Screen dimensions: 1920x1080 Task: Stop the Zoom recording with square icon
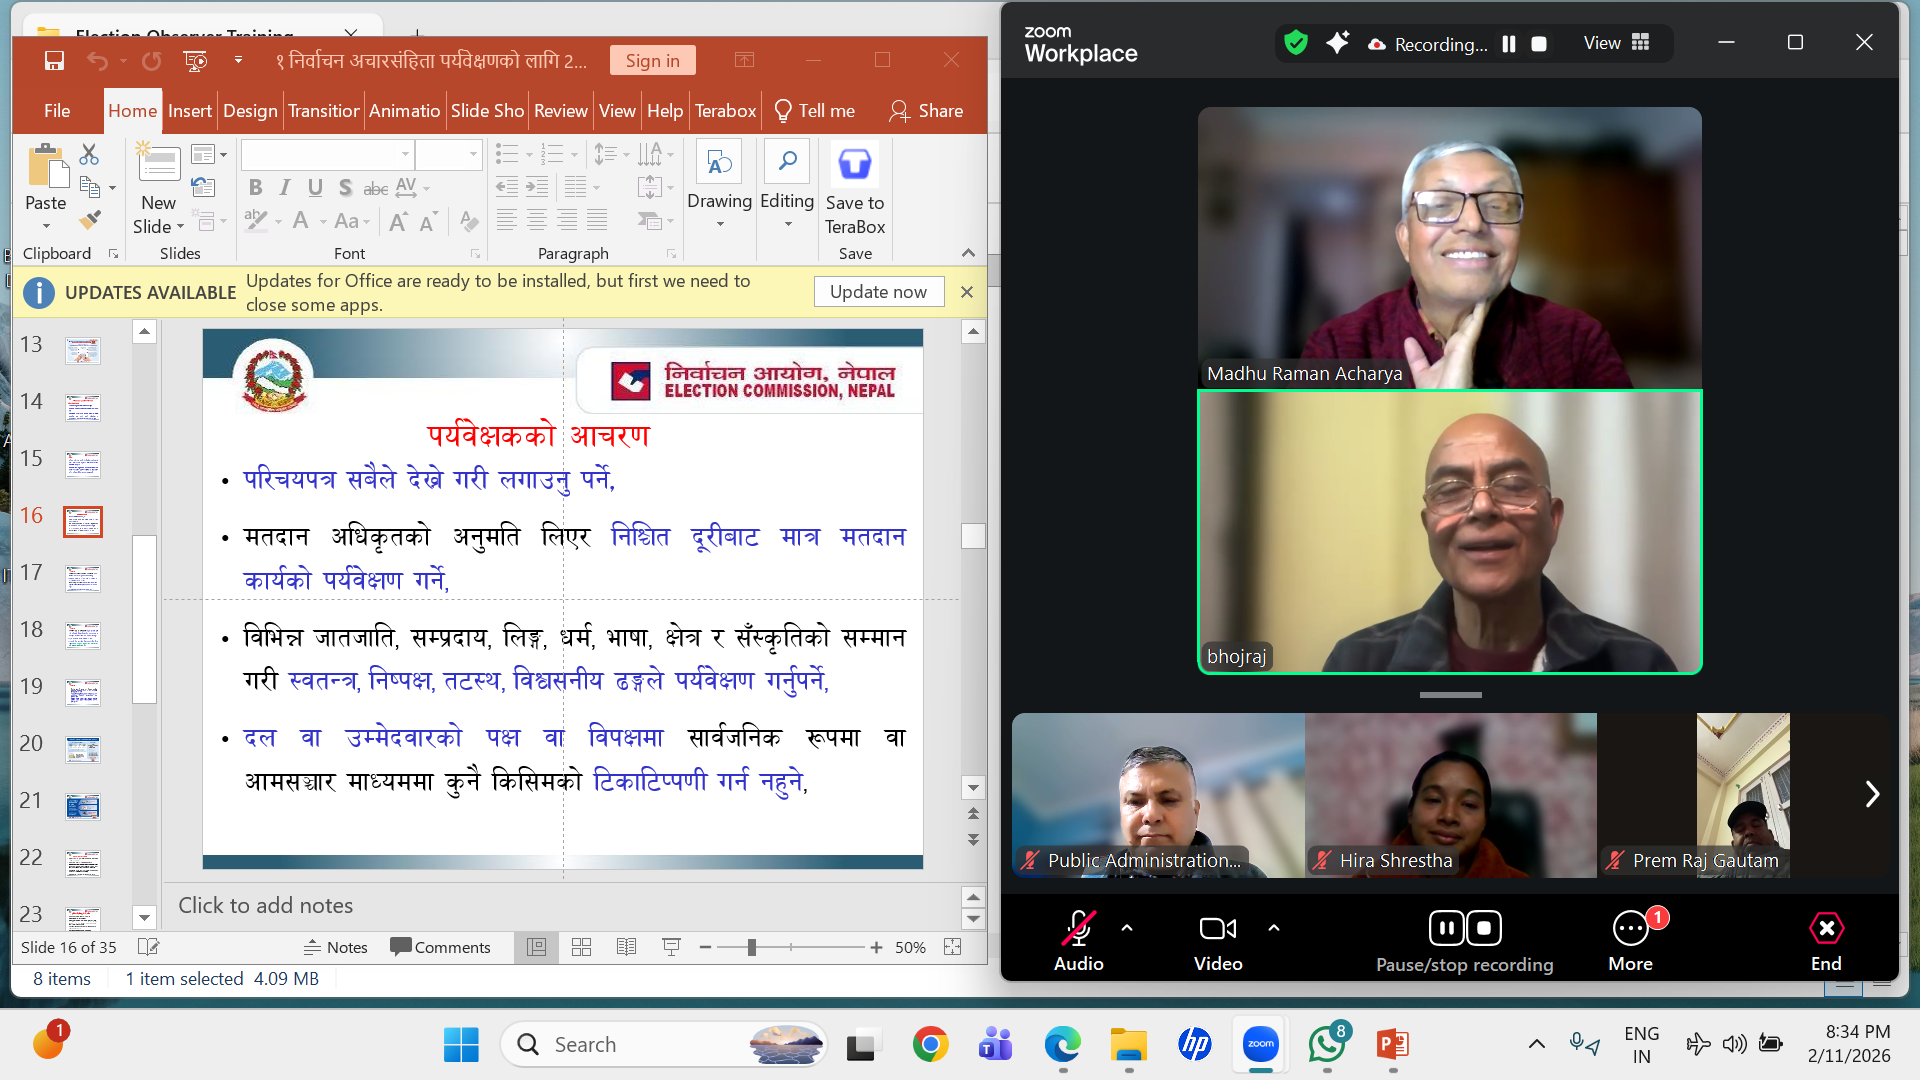[x=1539, y=44]
